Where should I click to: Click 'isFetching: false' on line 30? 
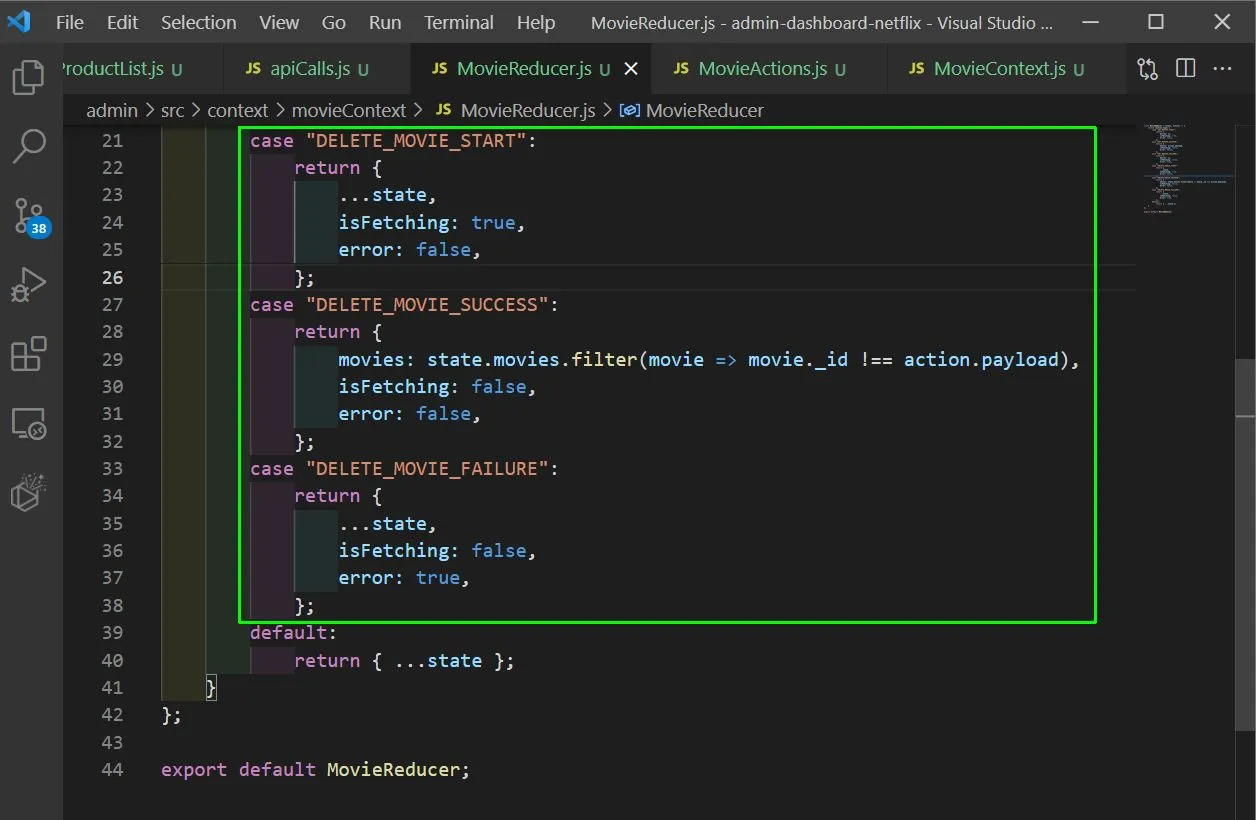[432, 387]
